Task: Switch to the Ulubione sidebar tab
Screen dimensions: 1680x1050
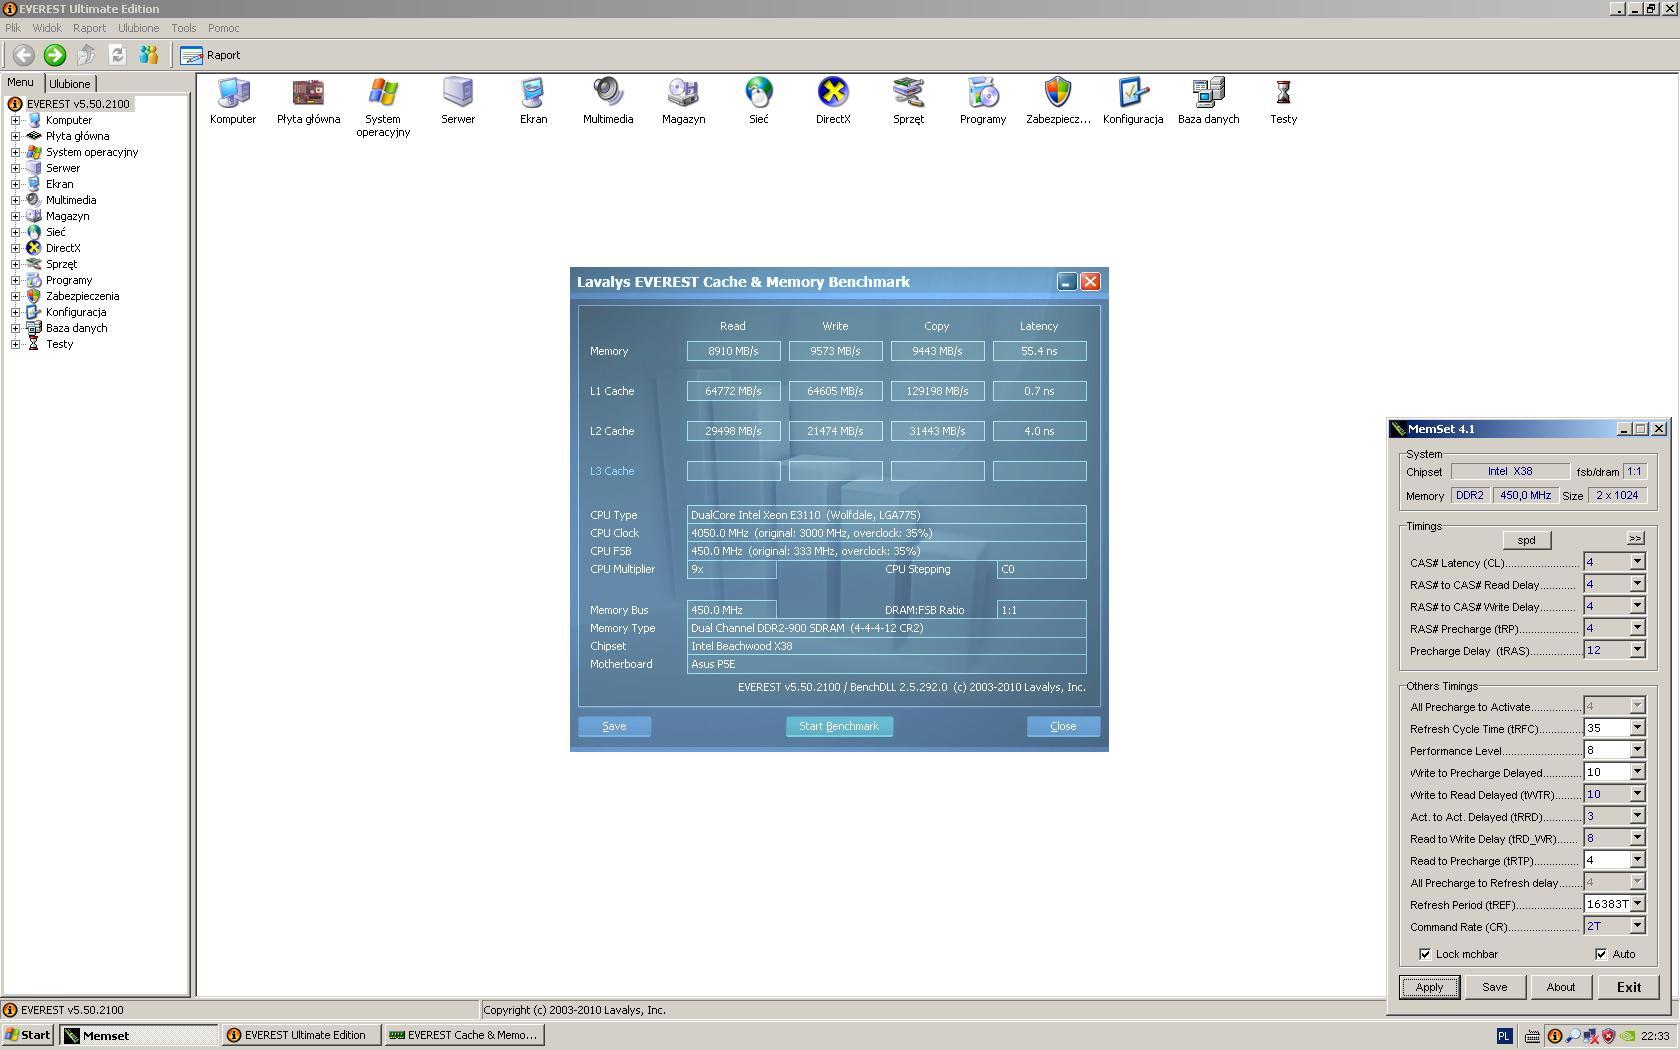Action: click(x=70, y=84)
